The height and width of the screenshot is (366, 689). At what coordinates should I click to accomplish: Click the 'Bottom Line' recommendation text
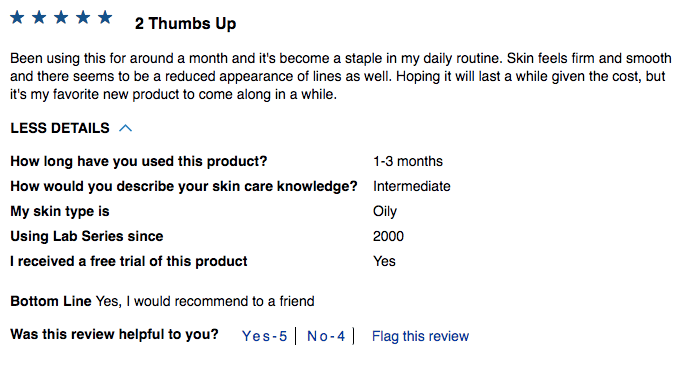pyautogui.click(x=162, y=301)
